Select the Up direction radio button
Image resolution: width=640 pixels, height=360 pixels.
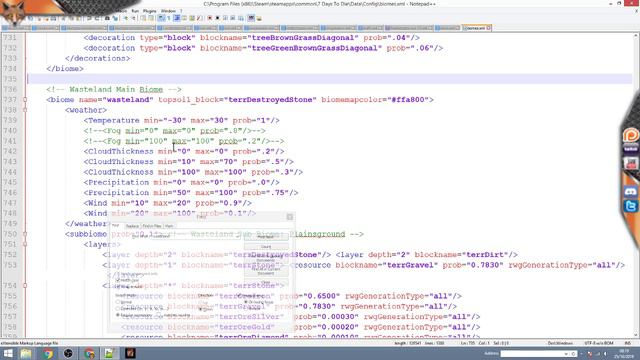[x=200, y=302]
